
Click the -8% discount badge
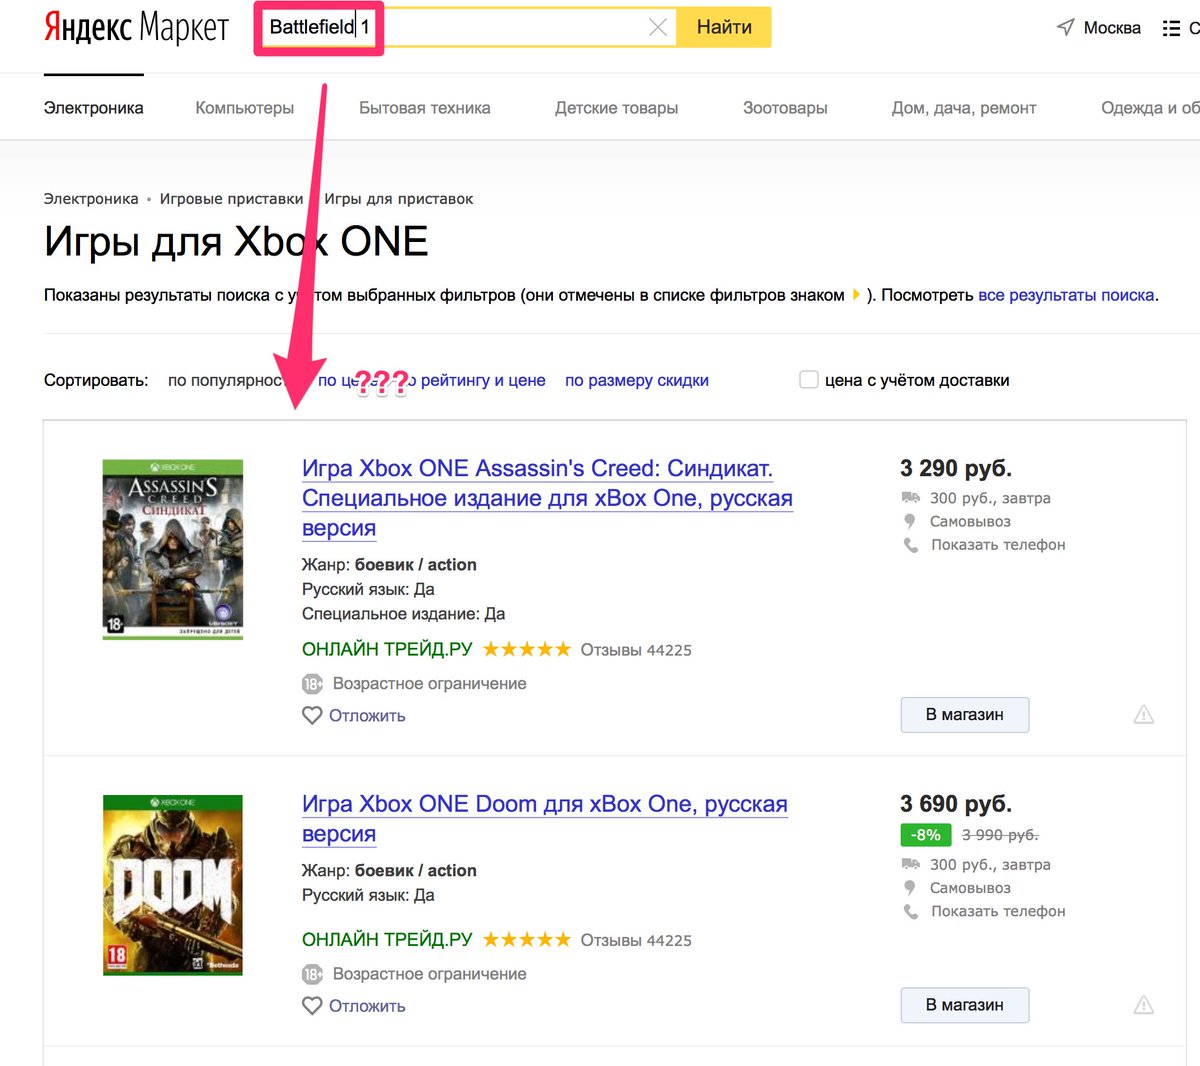[x=926, y=835]
